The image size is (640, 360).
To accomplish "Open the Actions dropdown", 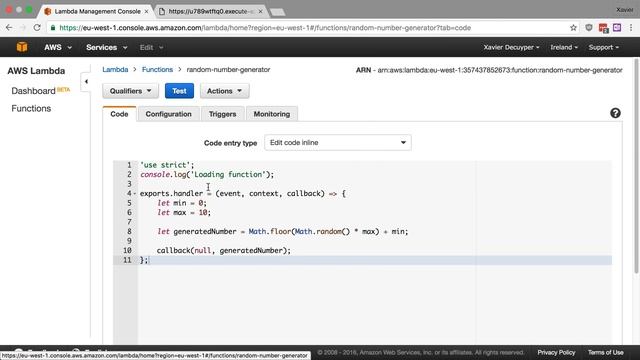I will click(224, 91).
